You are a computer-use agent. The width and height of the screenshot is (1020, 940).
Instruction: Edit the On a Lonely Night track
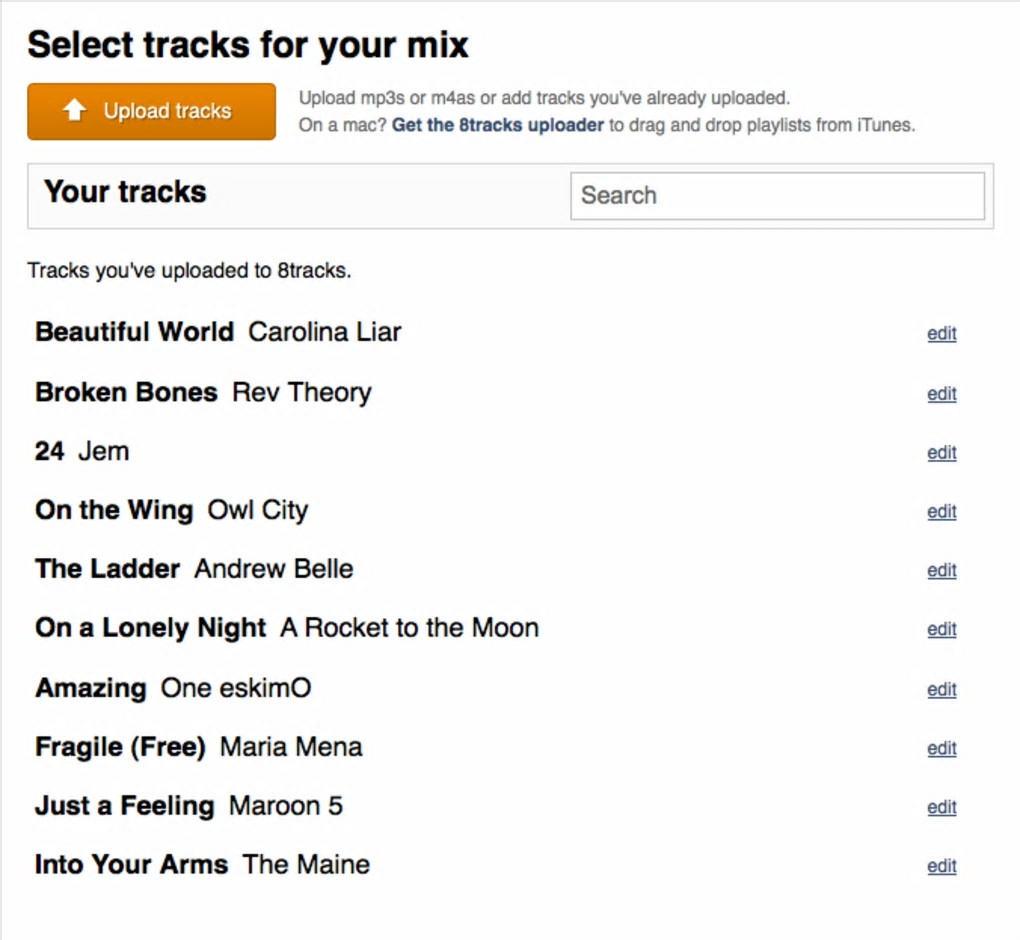(x=941, y=630)
